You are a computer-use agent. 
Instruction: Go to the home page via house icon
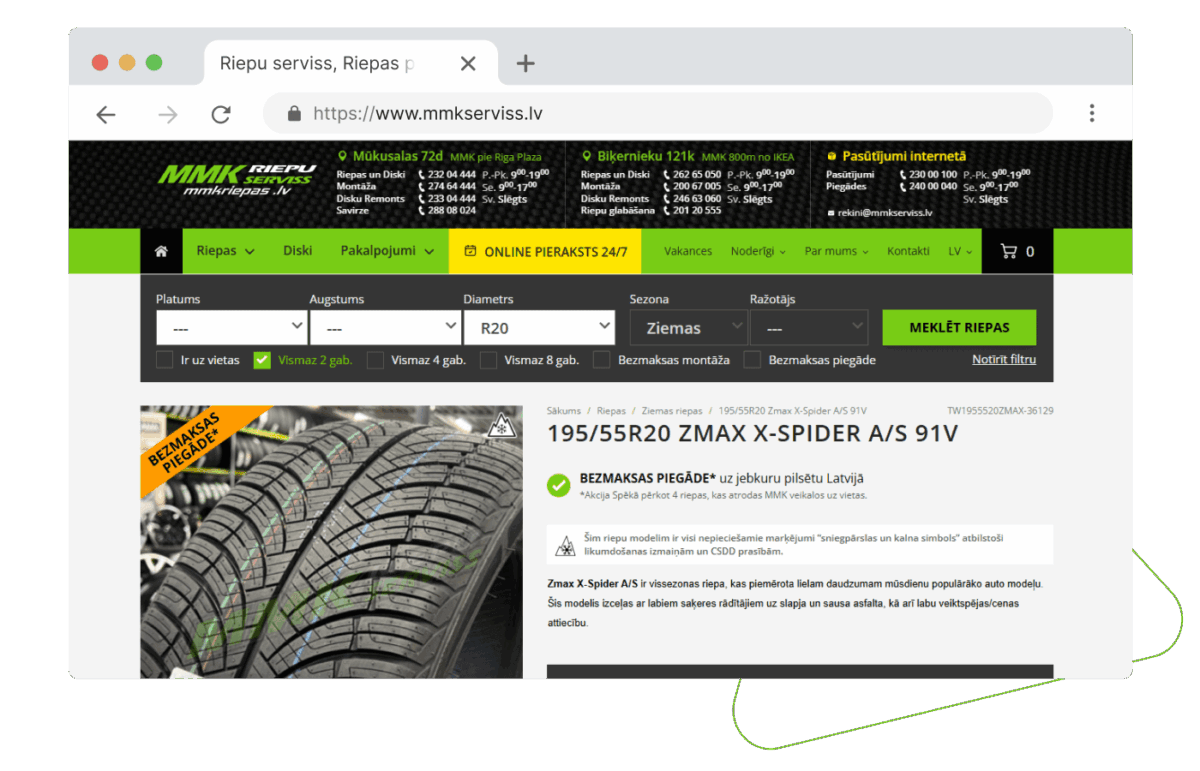click(x=161, y=252)
